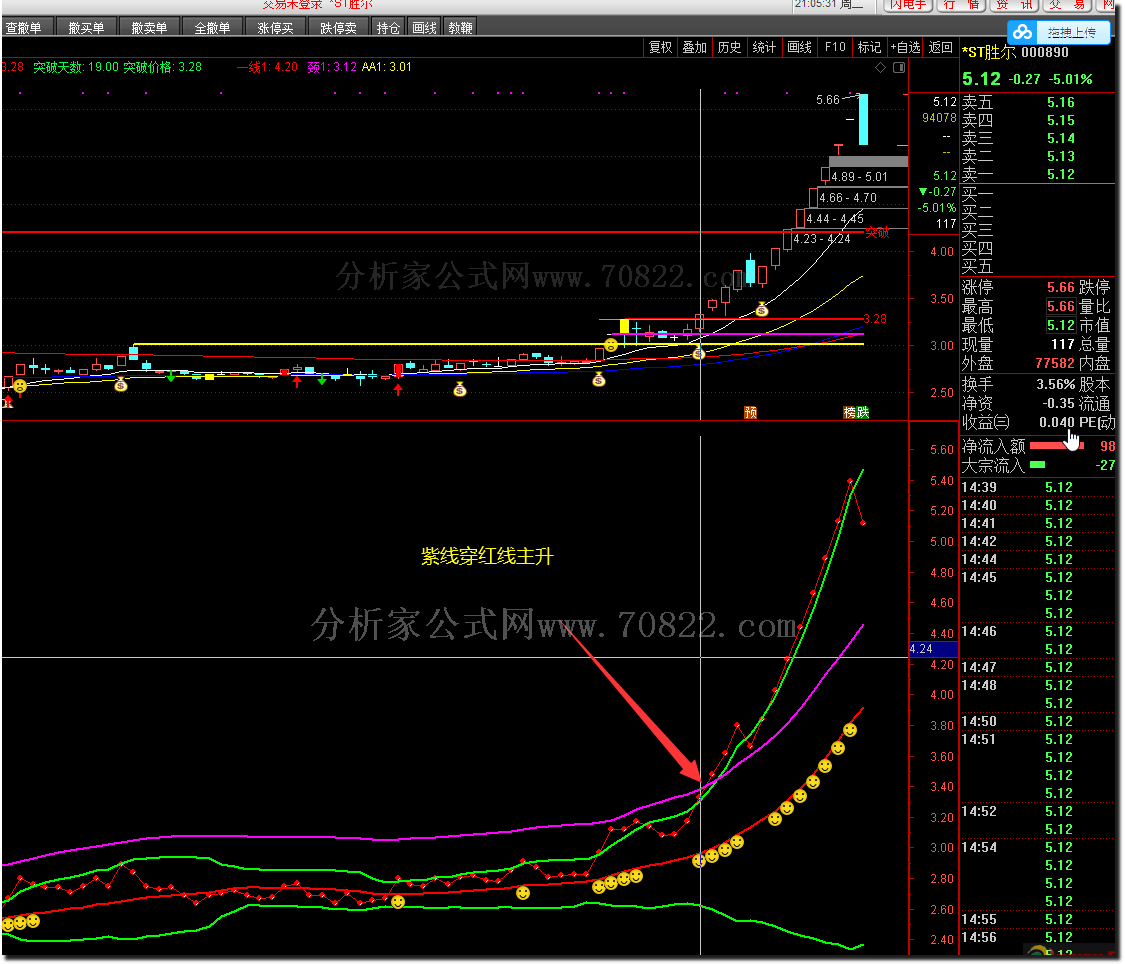Click the red 突破 breakout label
This screenshot has width=1125, height=964.
point(877,232)
